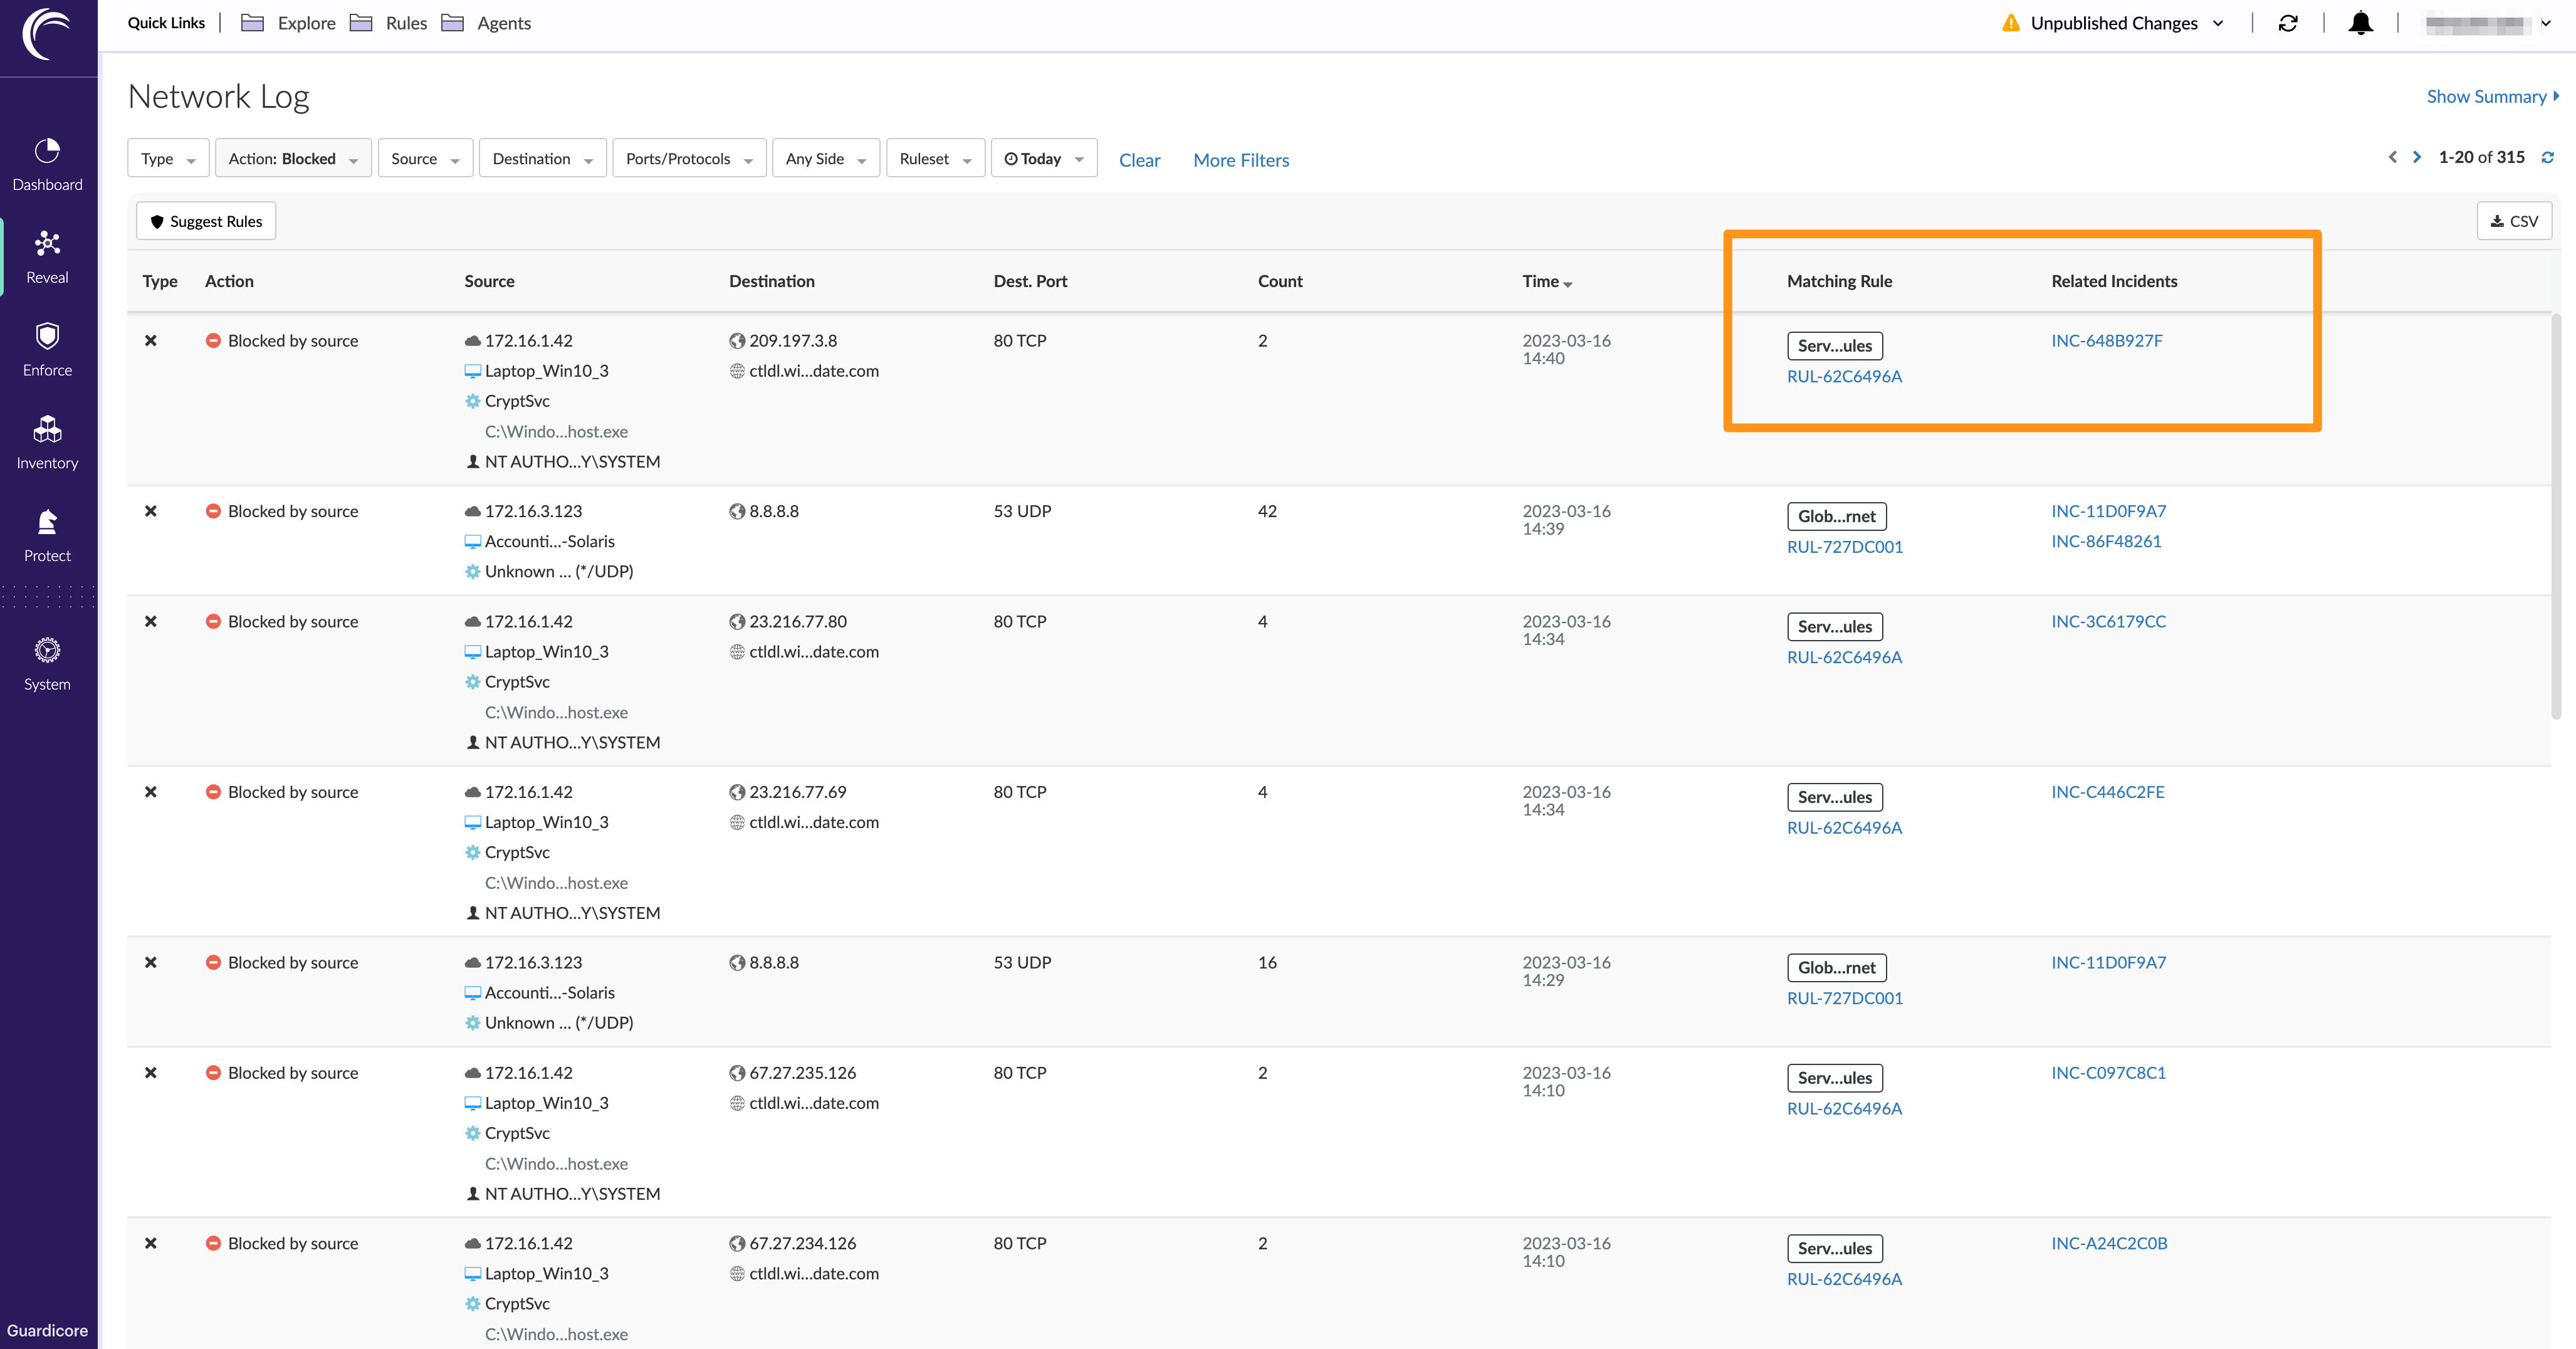Click the X type icon for 67.27.235.126 row
Screen dimensions: 2576x1349
coord(151,1073)
